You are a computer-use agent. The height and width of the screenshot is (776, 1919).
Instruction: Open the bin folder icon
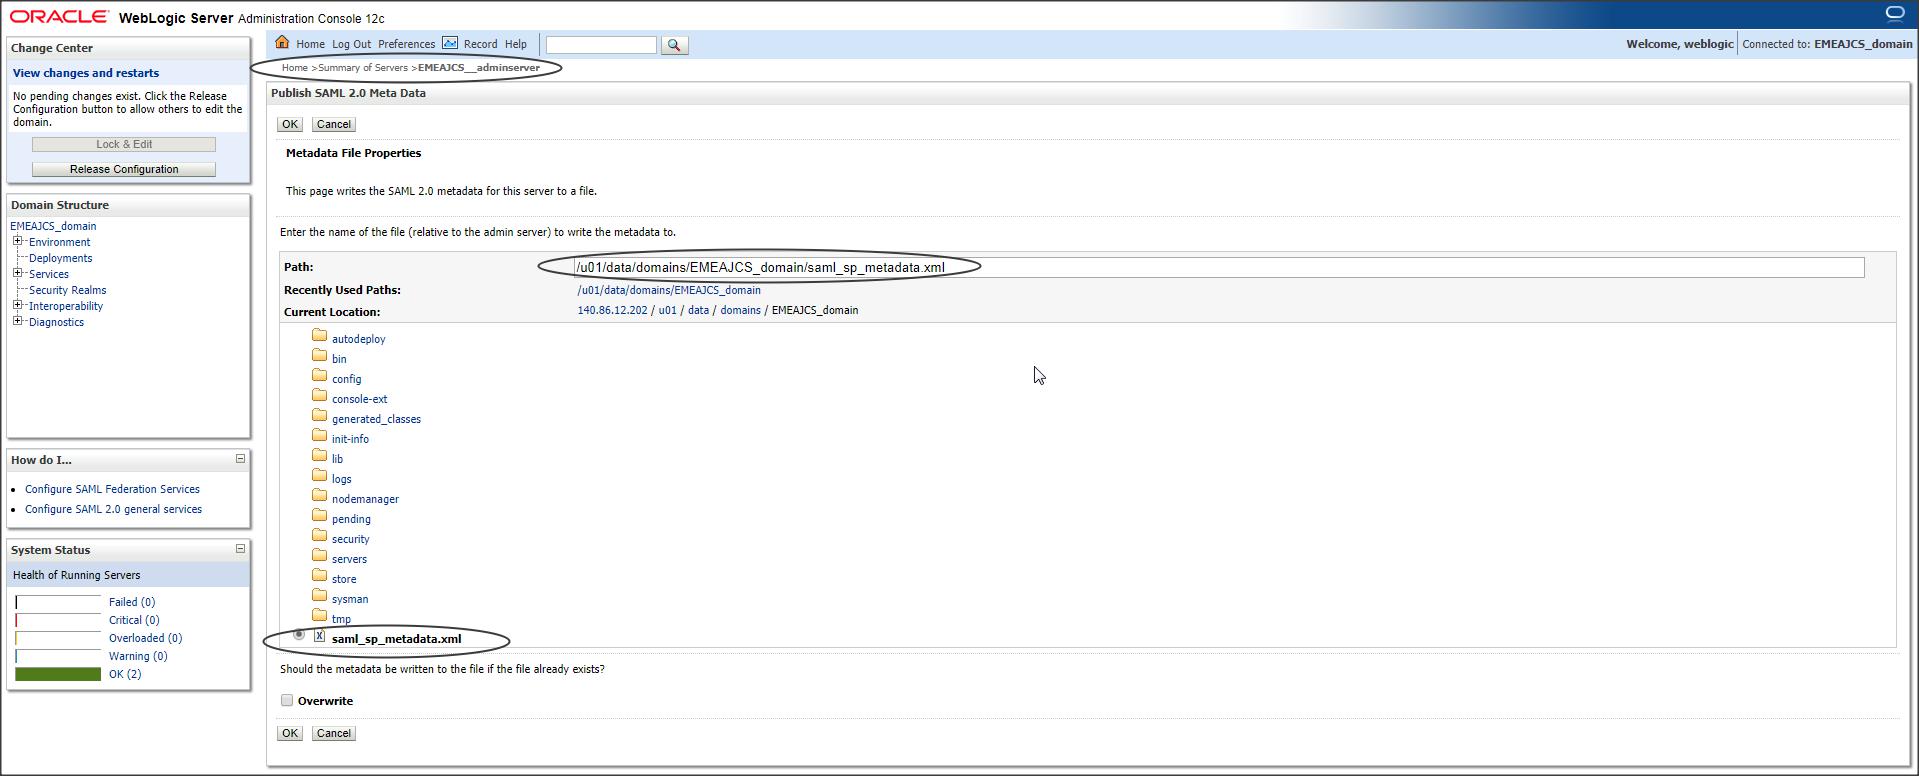pos(320,356)
